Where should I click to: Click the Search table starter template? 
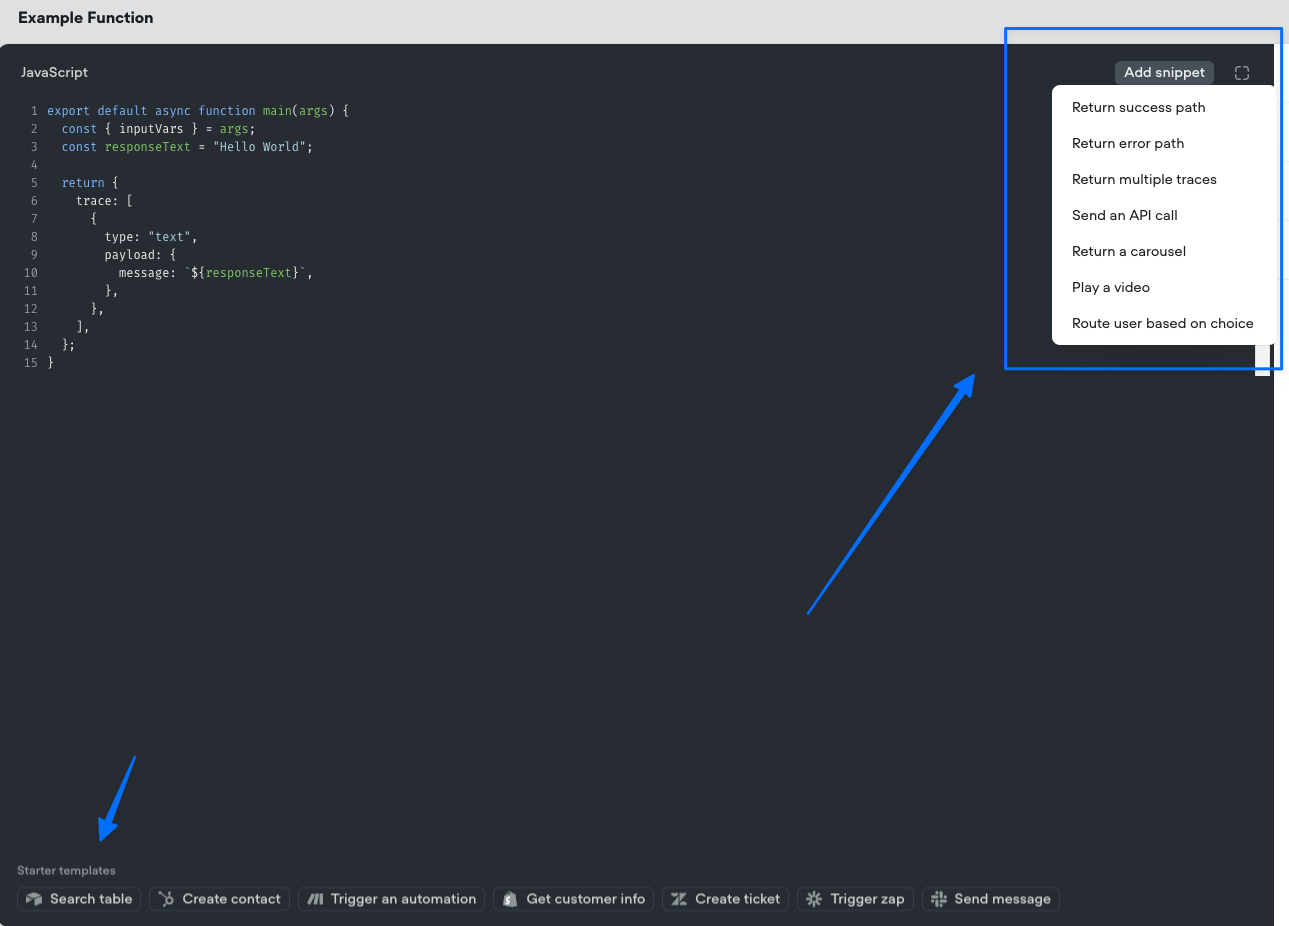[x=80, y=899]
